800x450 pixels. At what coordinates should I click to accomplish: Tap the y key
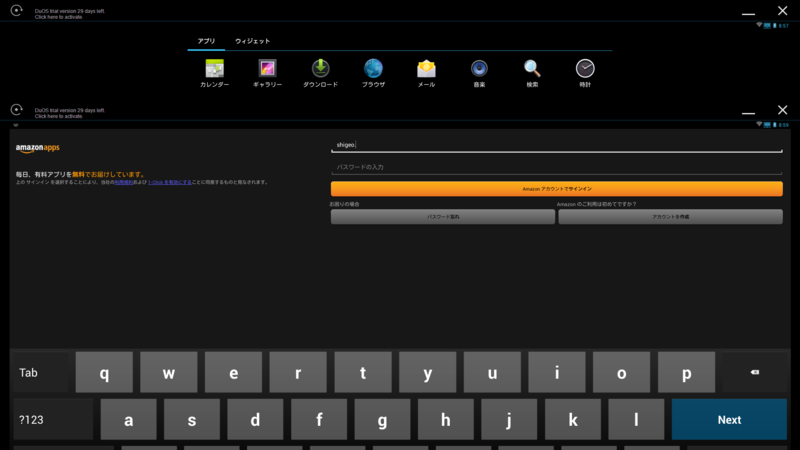click(428, 372)
